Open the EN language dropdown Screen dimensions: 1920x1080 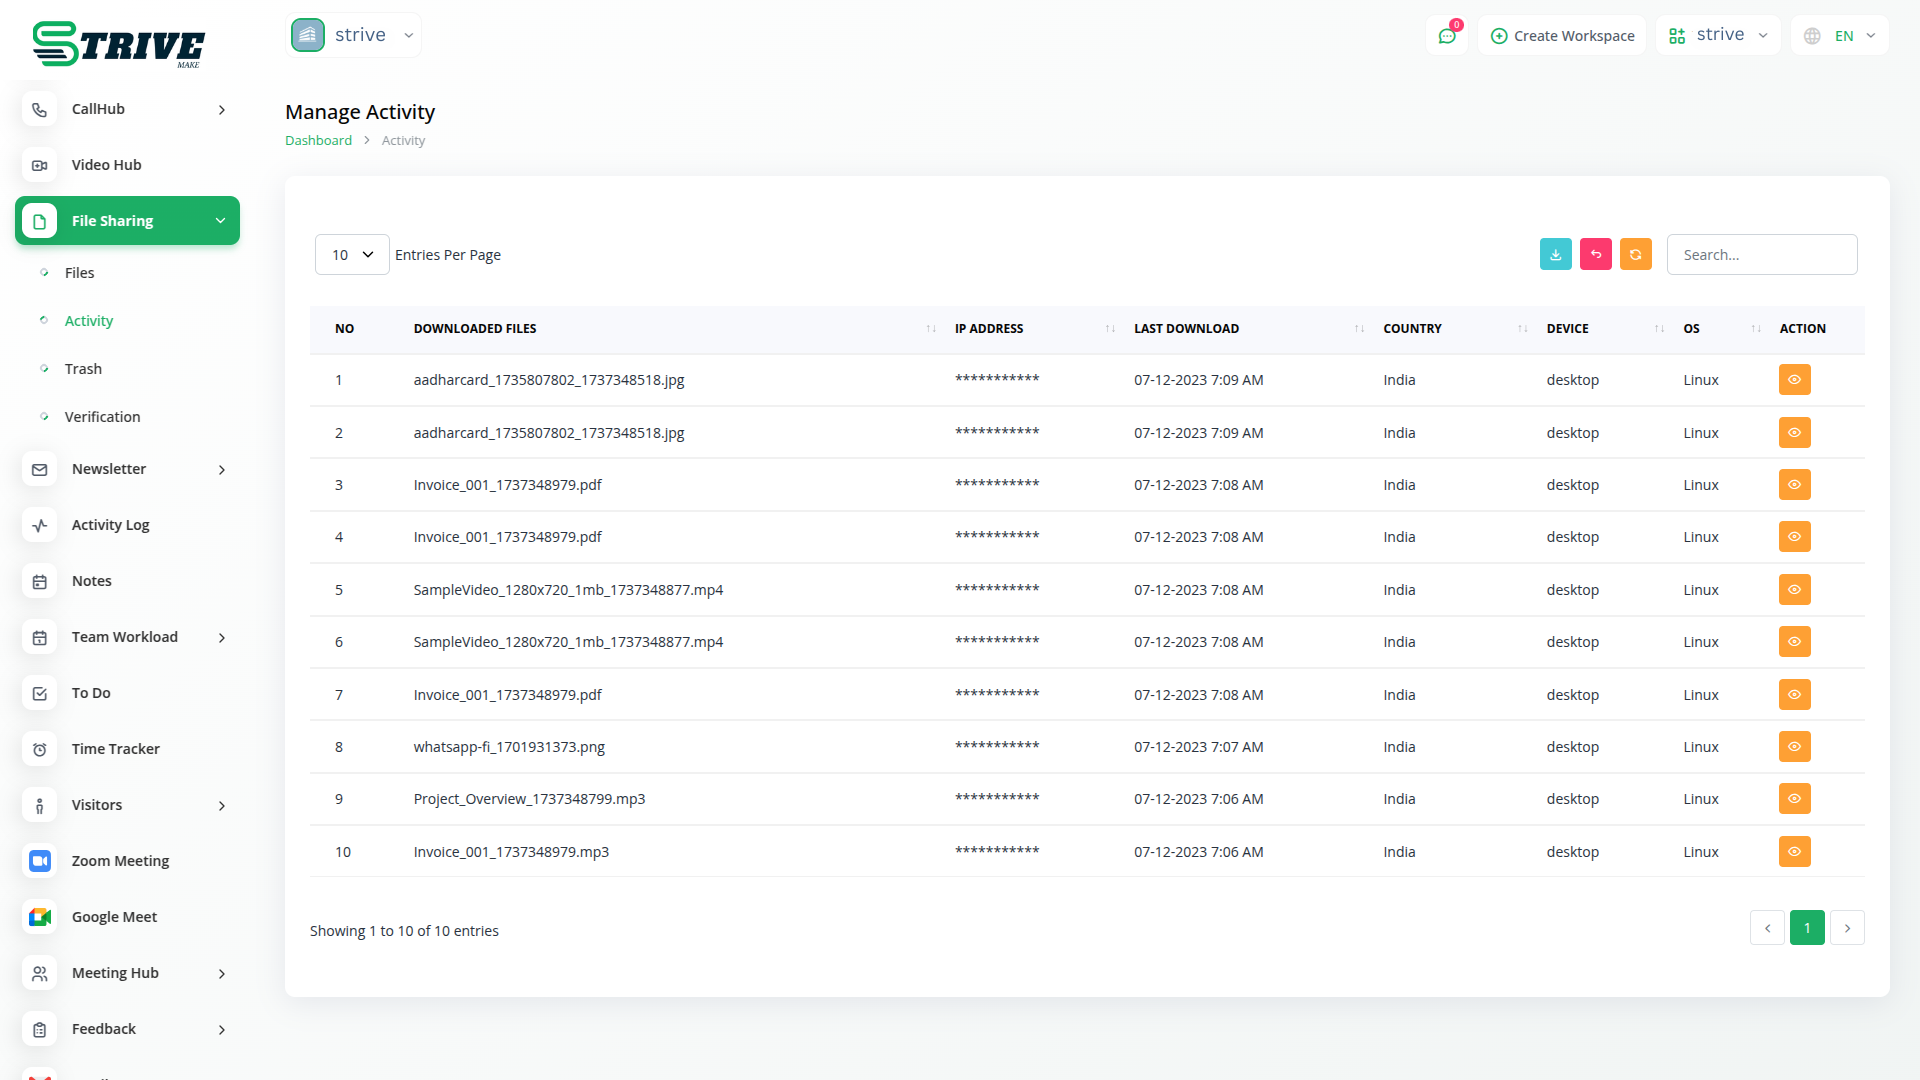tap(1842, 36)
